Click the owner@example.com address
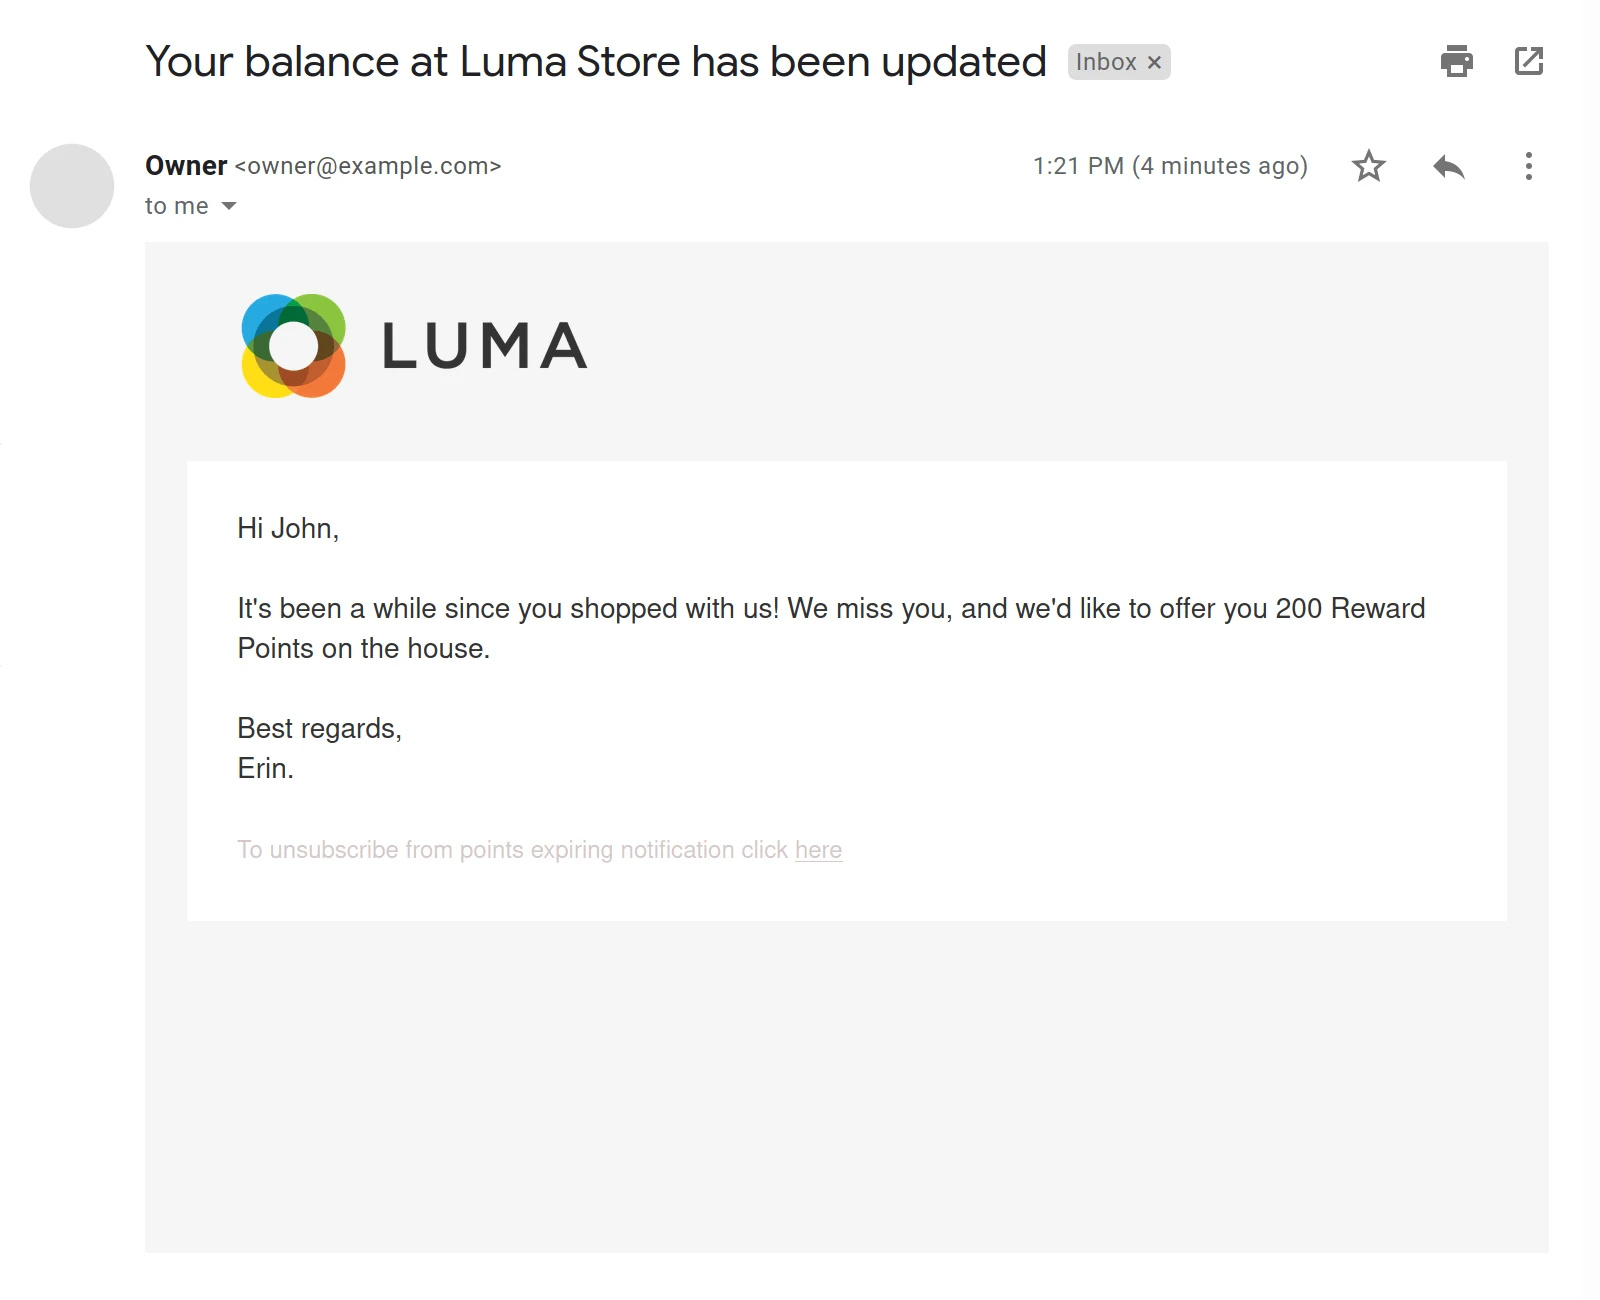 tap(367, 166)
